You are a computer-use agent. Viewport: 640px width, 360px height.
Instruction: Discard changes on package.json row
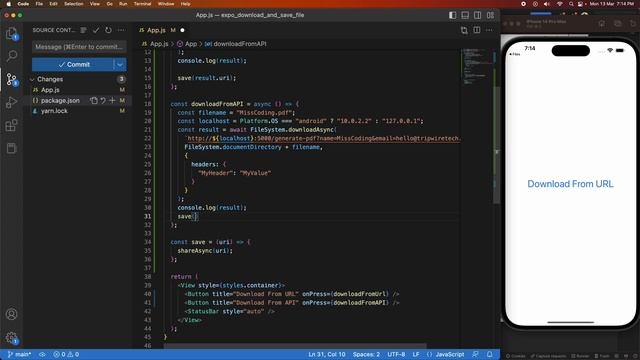click(103, 100)
